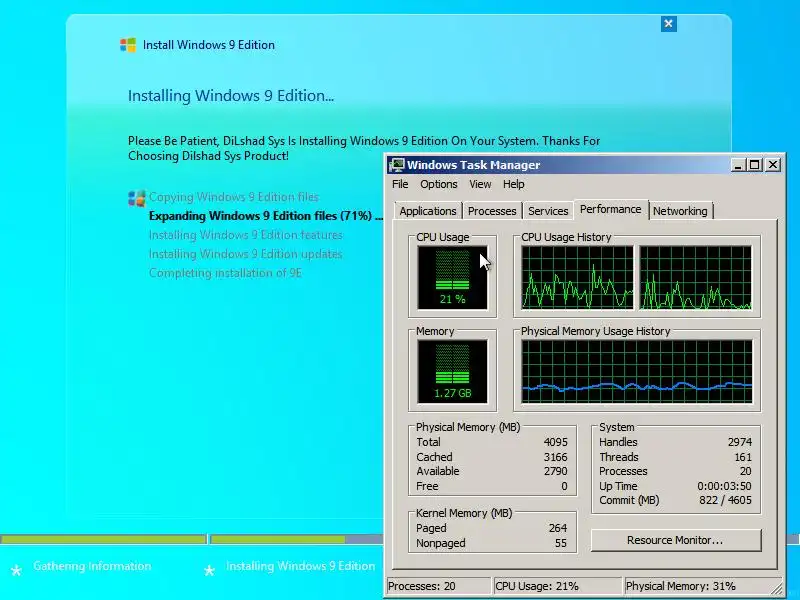Click the System group Processes value 20
800x600 pixels.
coord(745,471)
